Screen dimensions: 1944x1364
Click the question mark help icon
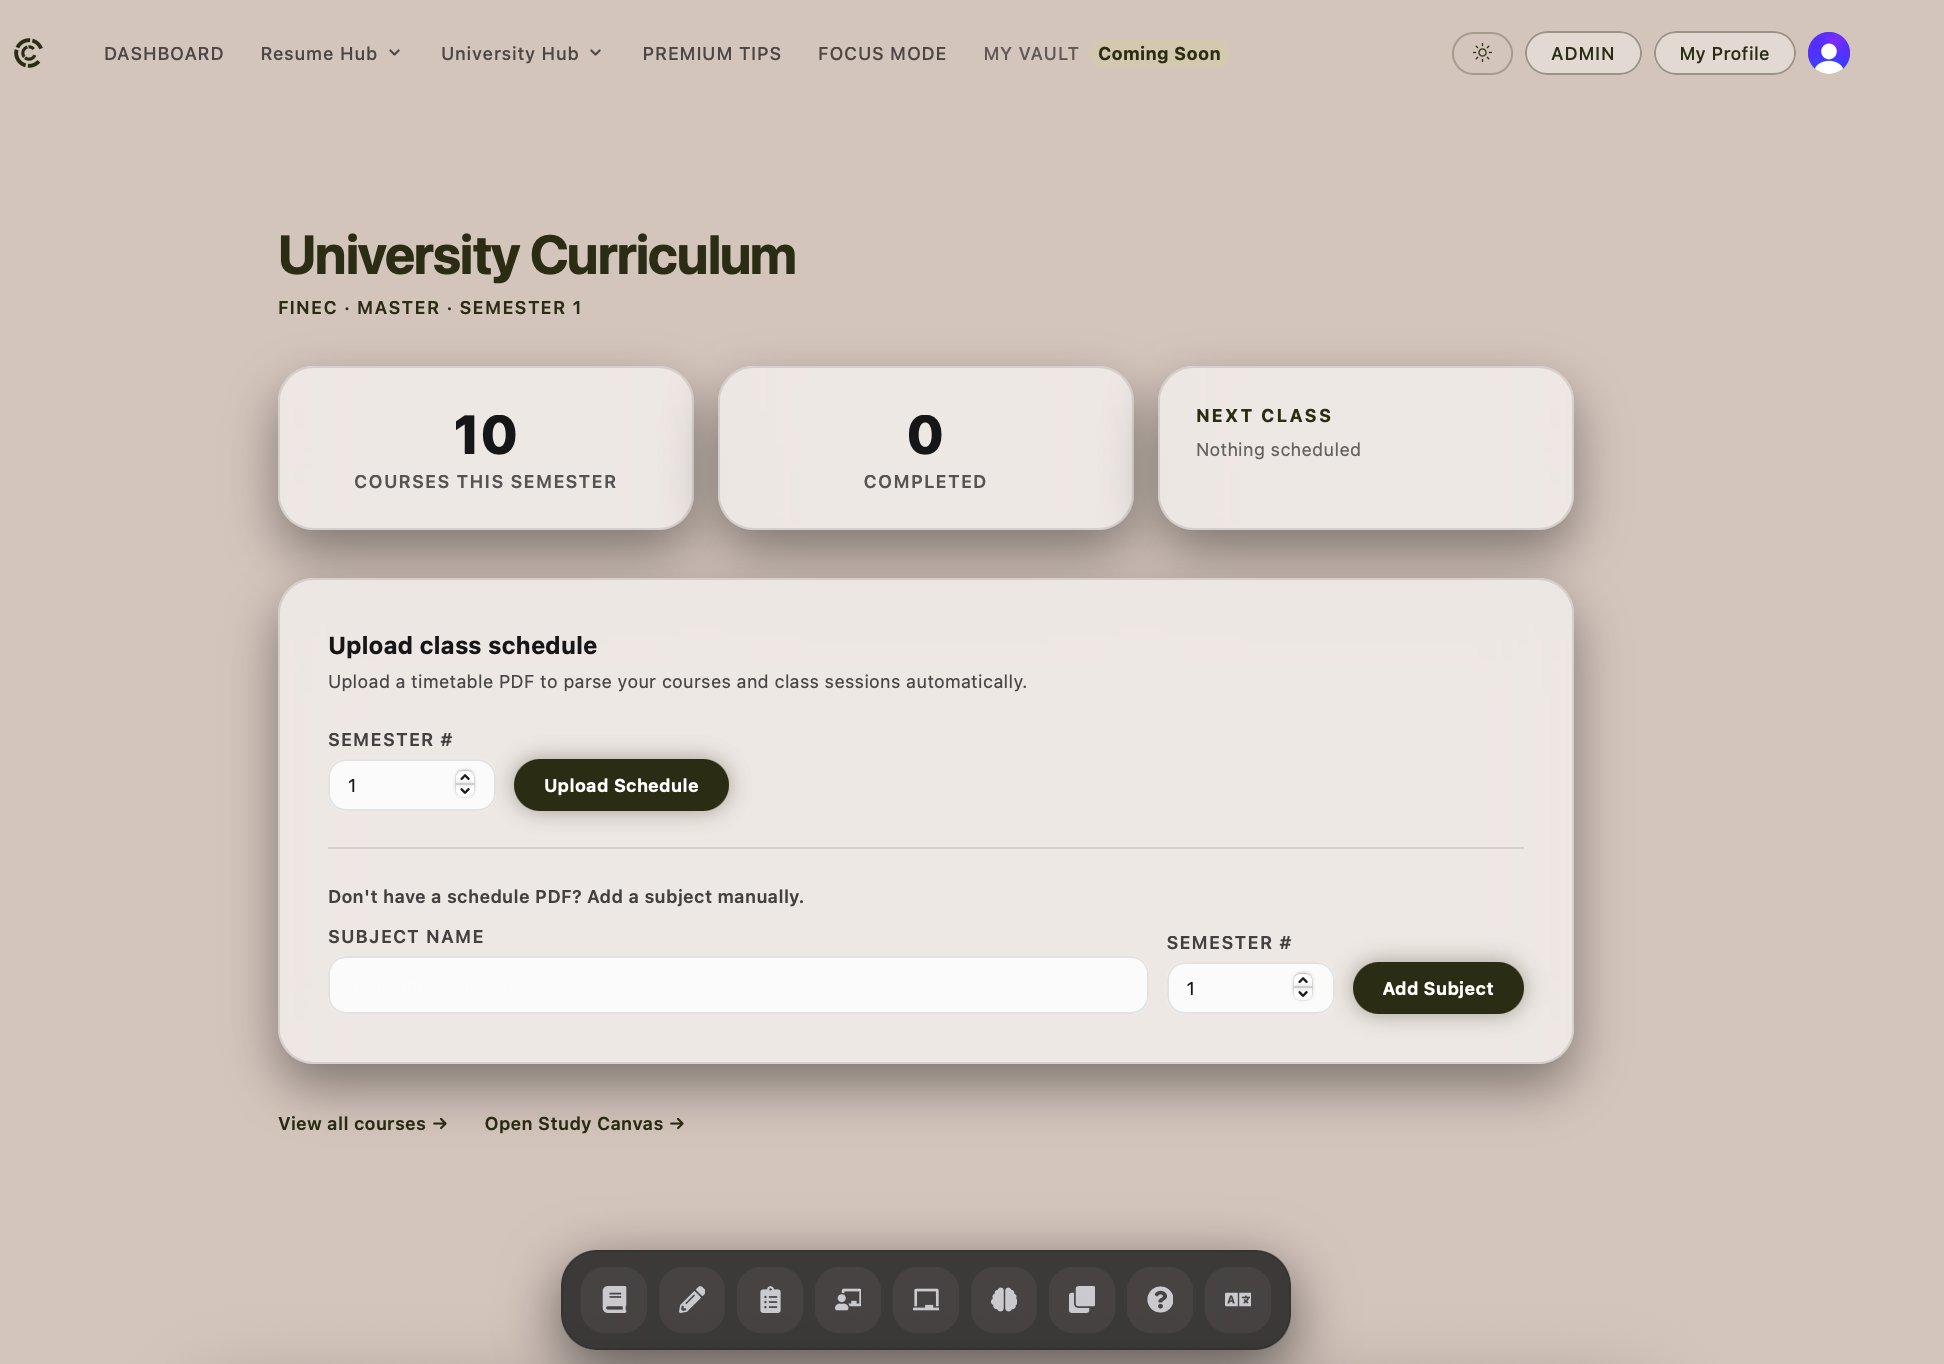tap(1160, 1300)
